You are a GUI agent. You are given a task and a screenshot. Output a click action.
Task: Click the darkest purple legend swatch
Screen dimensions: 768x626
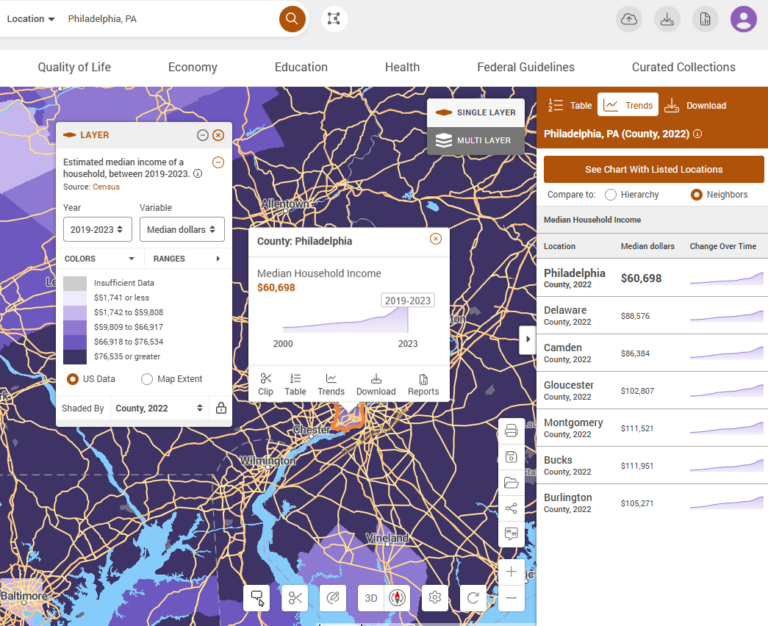click(75, 355)
